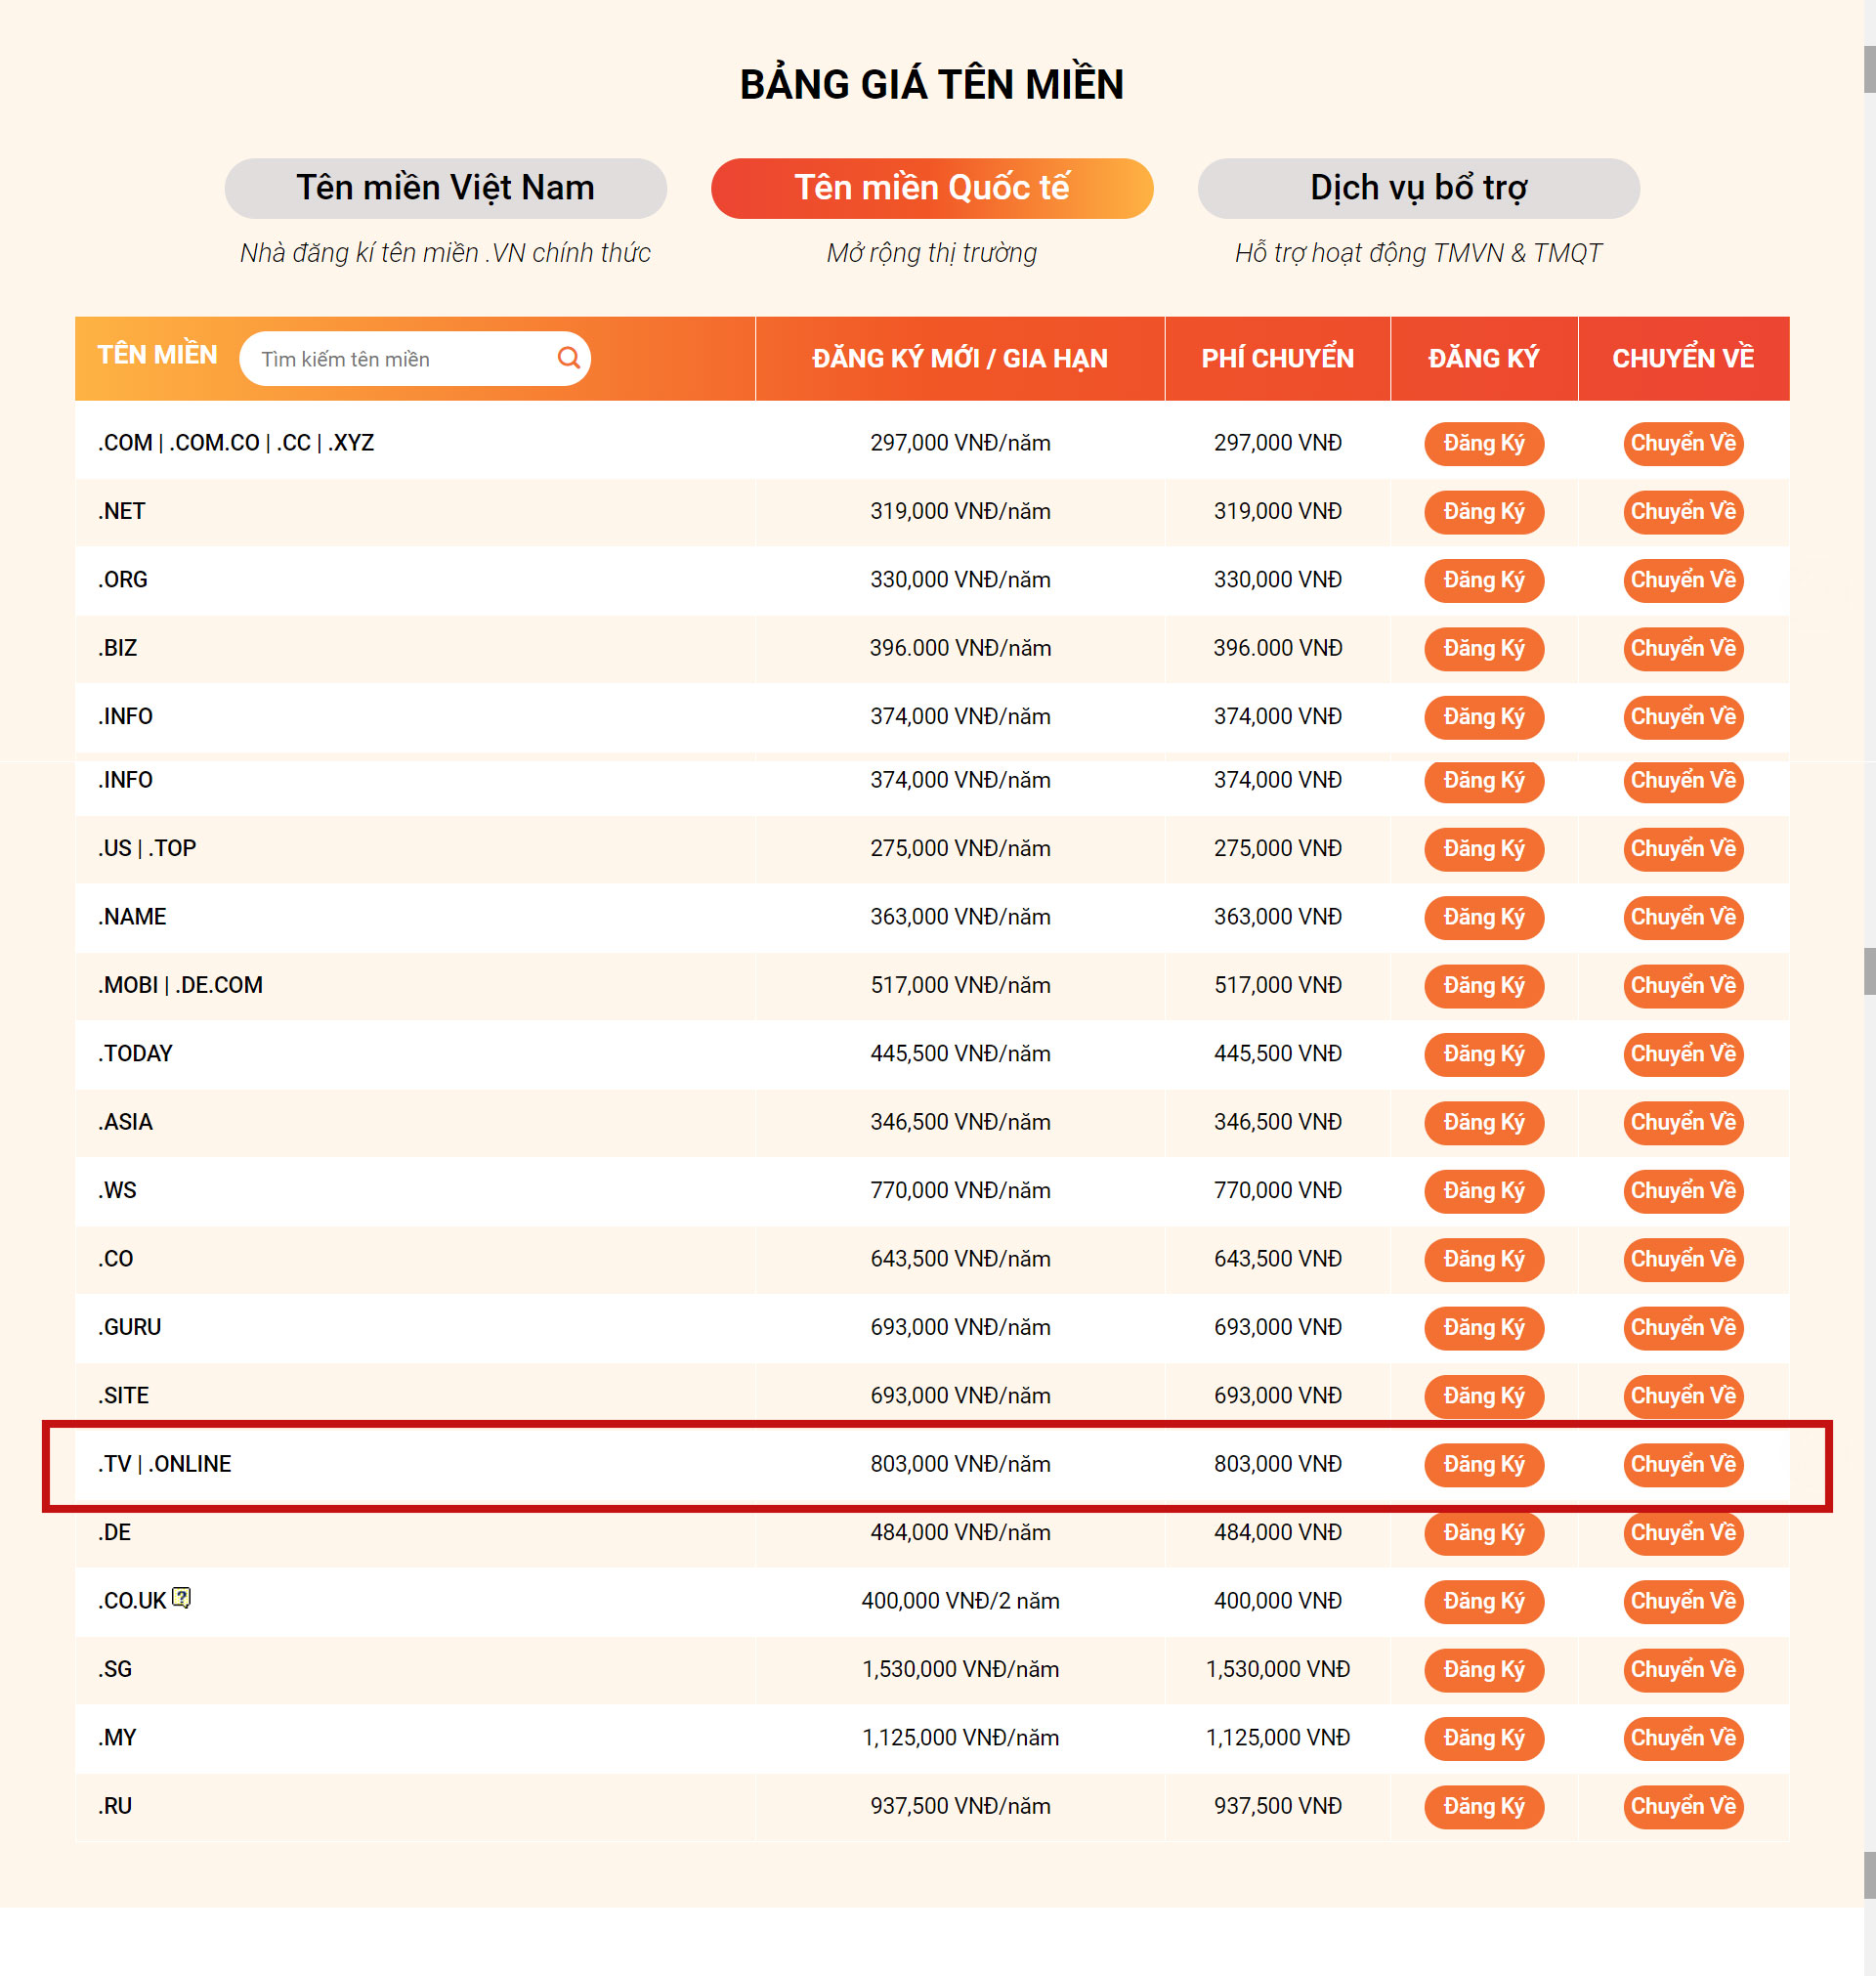Register the .RU domain

1483,1807
